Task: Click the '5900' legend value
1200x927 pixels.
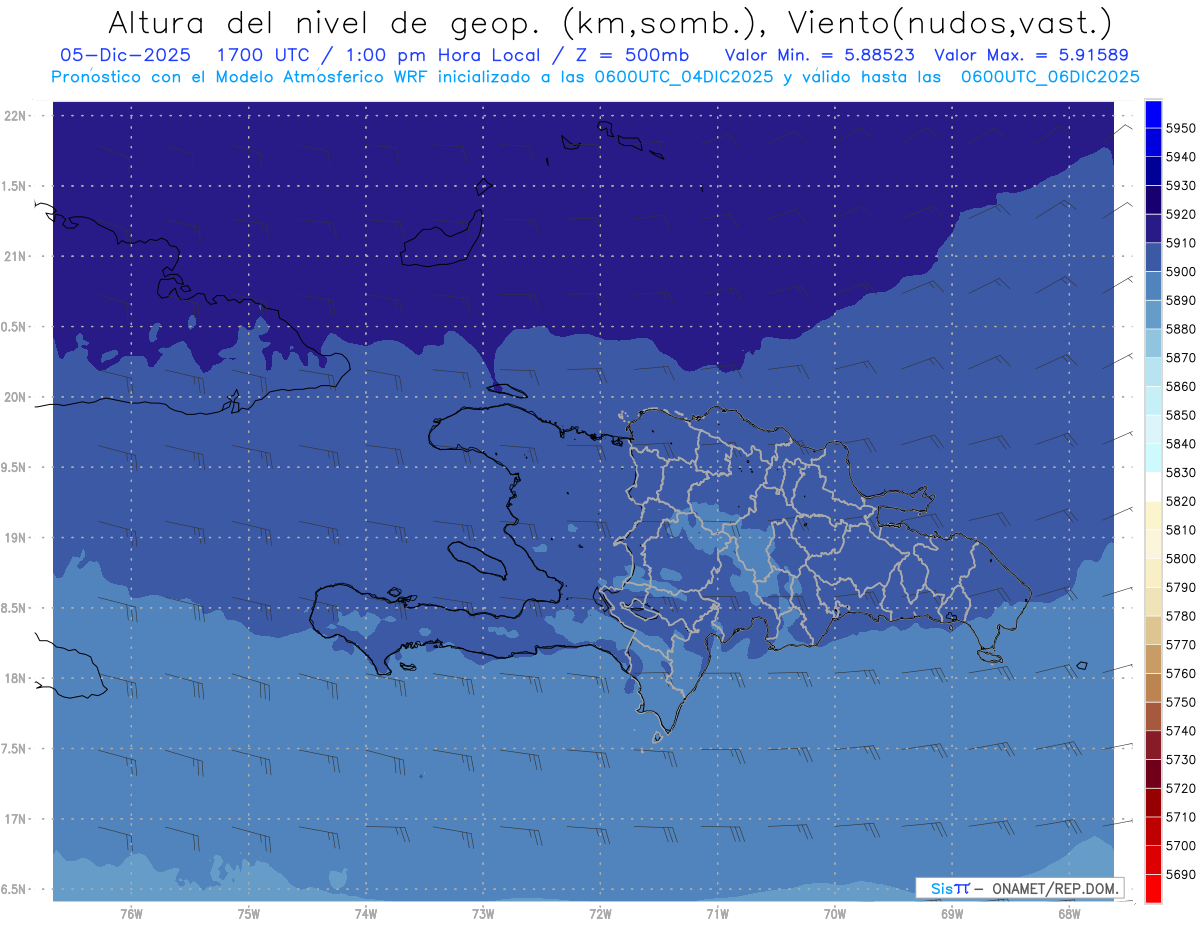Action: (x=1181, y=271)
